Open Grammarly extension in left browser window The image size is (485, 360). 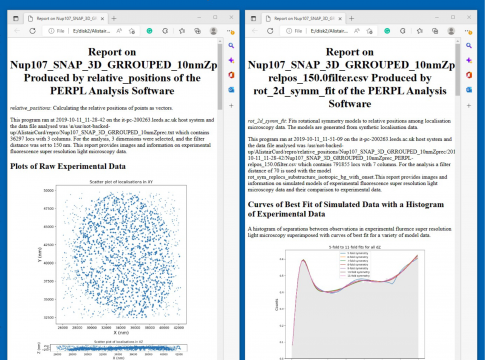(150, 31)
